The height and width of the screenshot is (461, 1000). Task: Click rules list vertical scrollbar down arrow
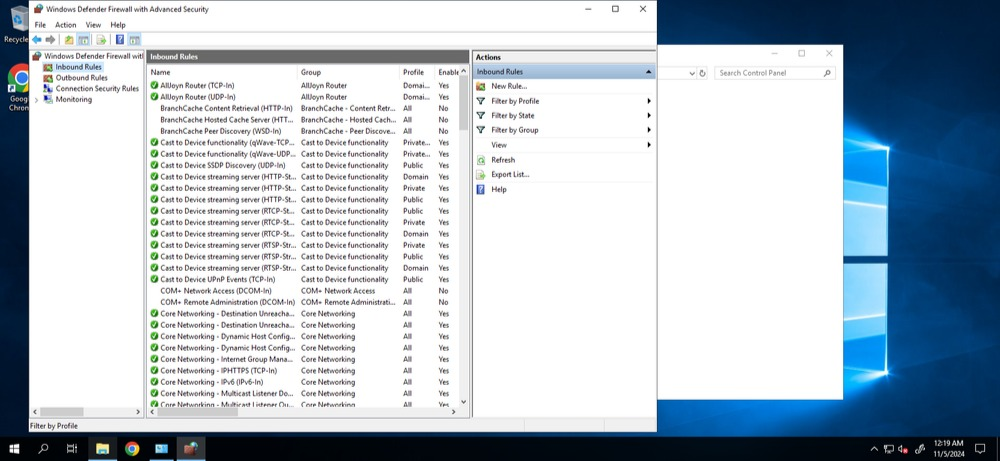pos(463,402)
